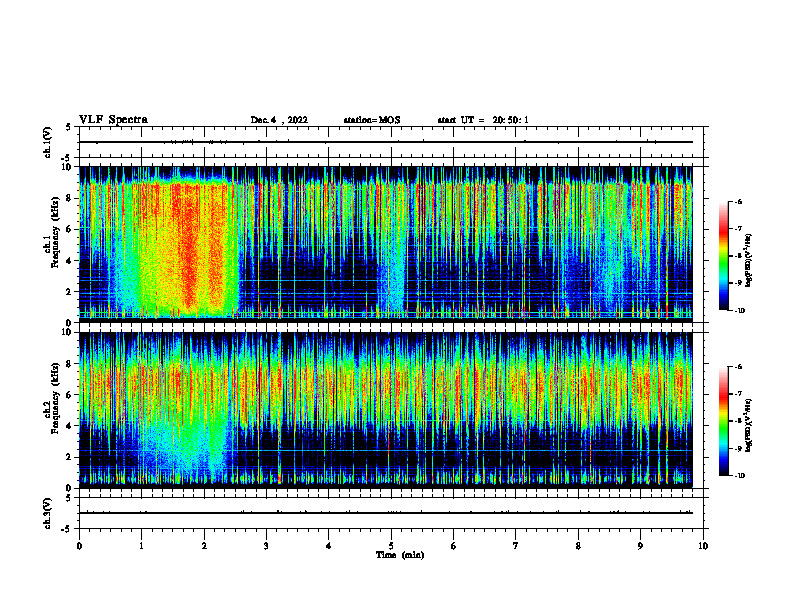Click ch.2 colorbar tick label "-8"
The height and width of the screenshot is (612, 792).
tap(738, 421)
